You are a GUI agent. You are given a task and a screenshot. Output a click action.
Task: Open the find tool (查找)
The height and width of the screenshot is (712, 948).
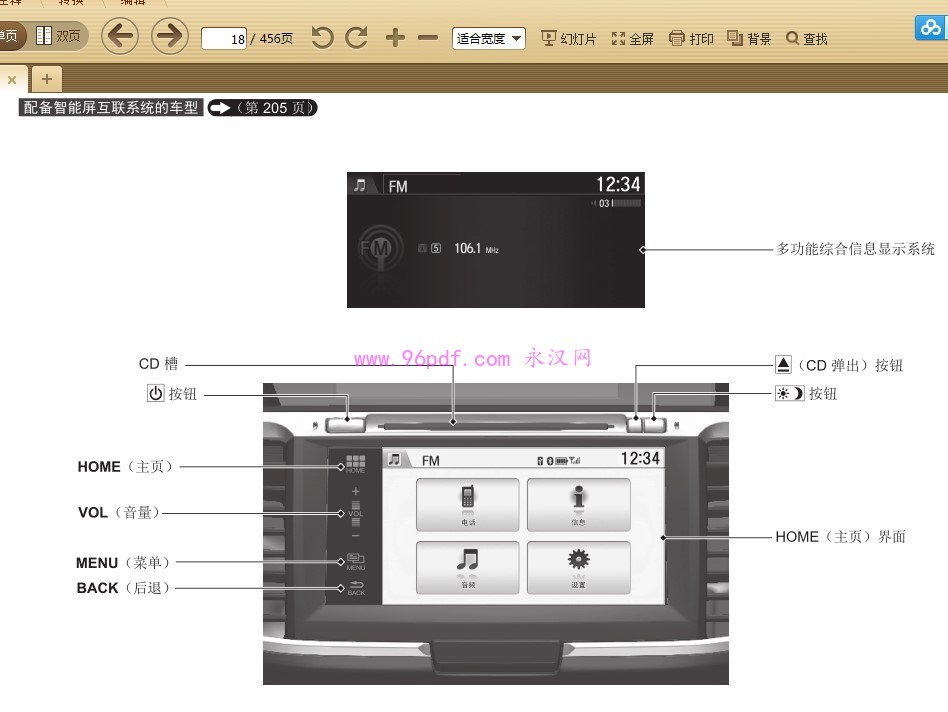click(807, 39)
